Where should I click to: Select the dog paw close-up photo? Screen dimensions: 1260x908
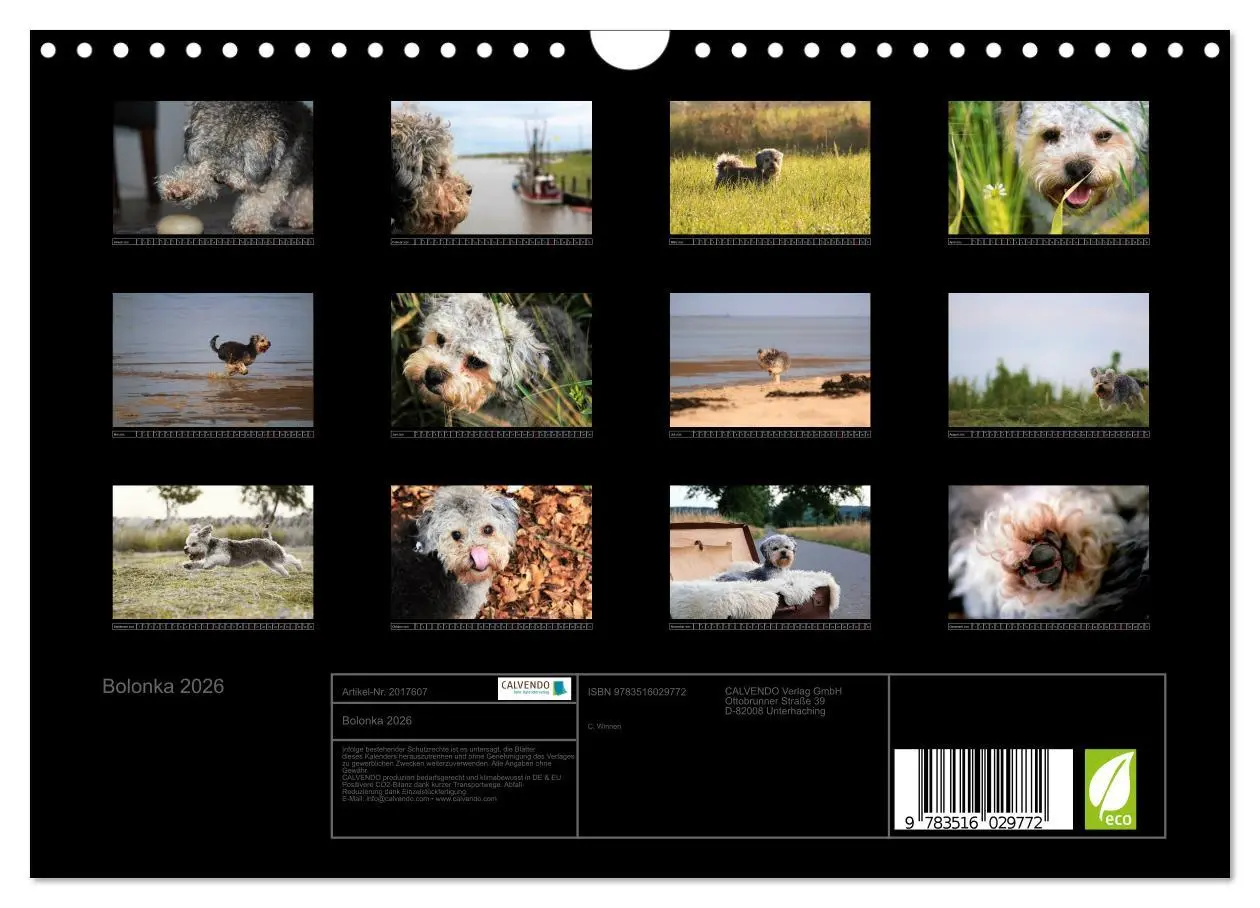click(1048, 552)
